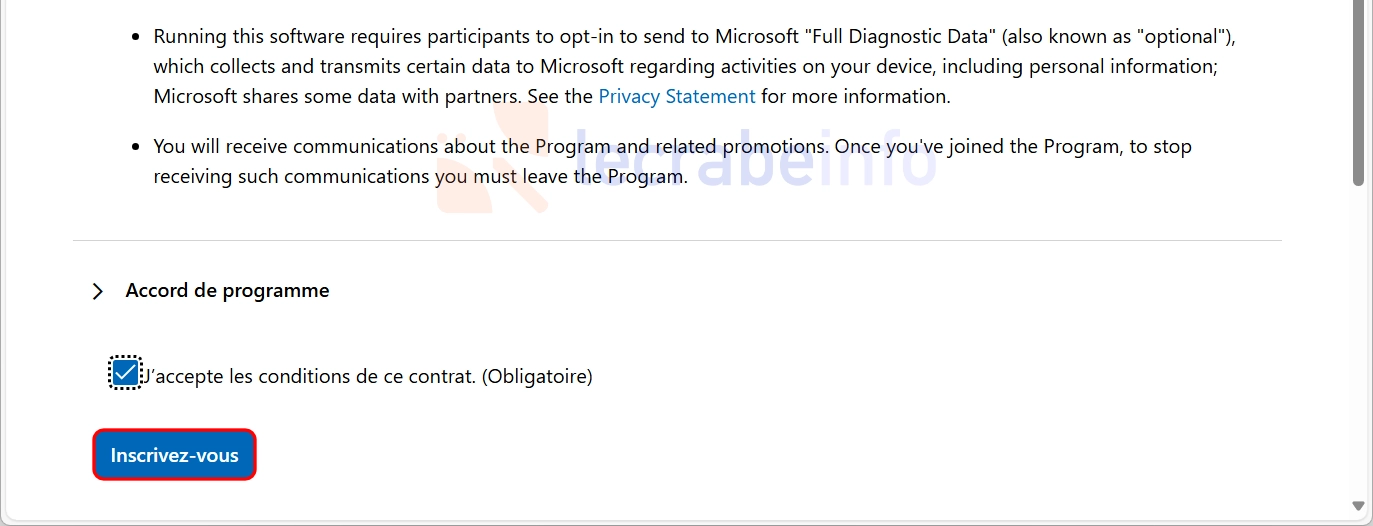Click the first bullet point marker
Screen dimensions: 1373x526
(x=137, y=38)
